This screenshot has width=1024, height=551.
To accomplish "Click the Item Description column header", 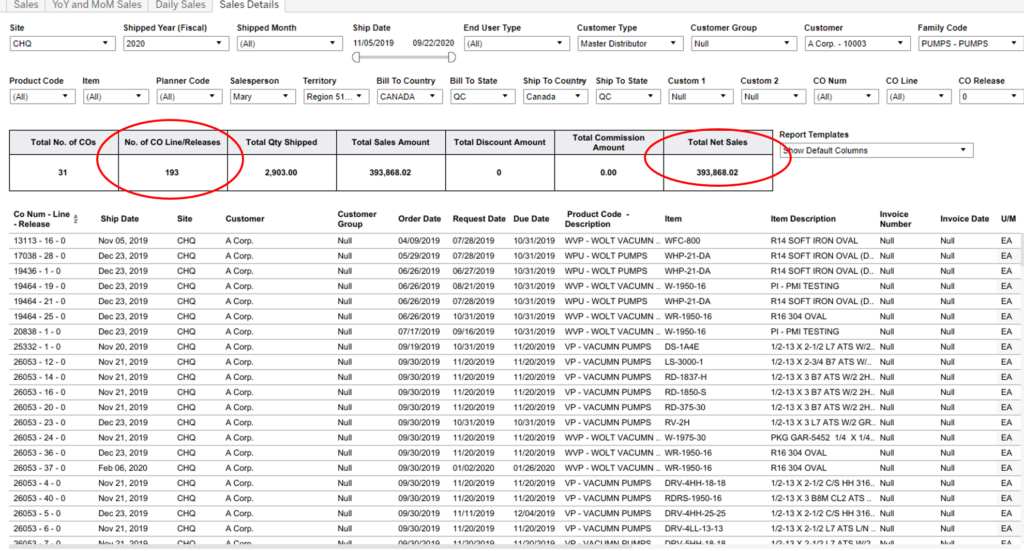I will coord(803,219).
